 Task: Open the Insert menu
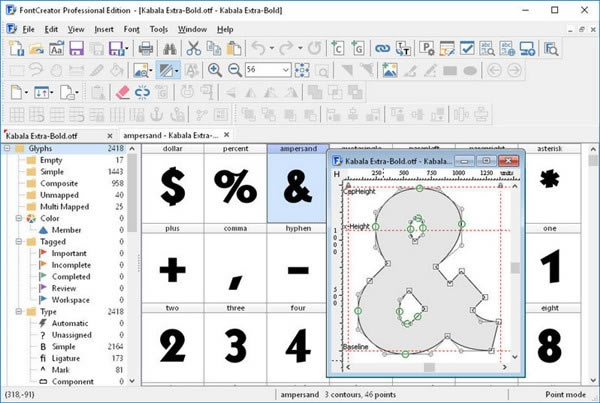coord(104,29)
